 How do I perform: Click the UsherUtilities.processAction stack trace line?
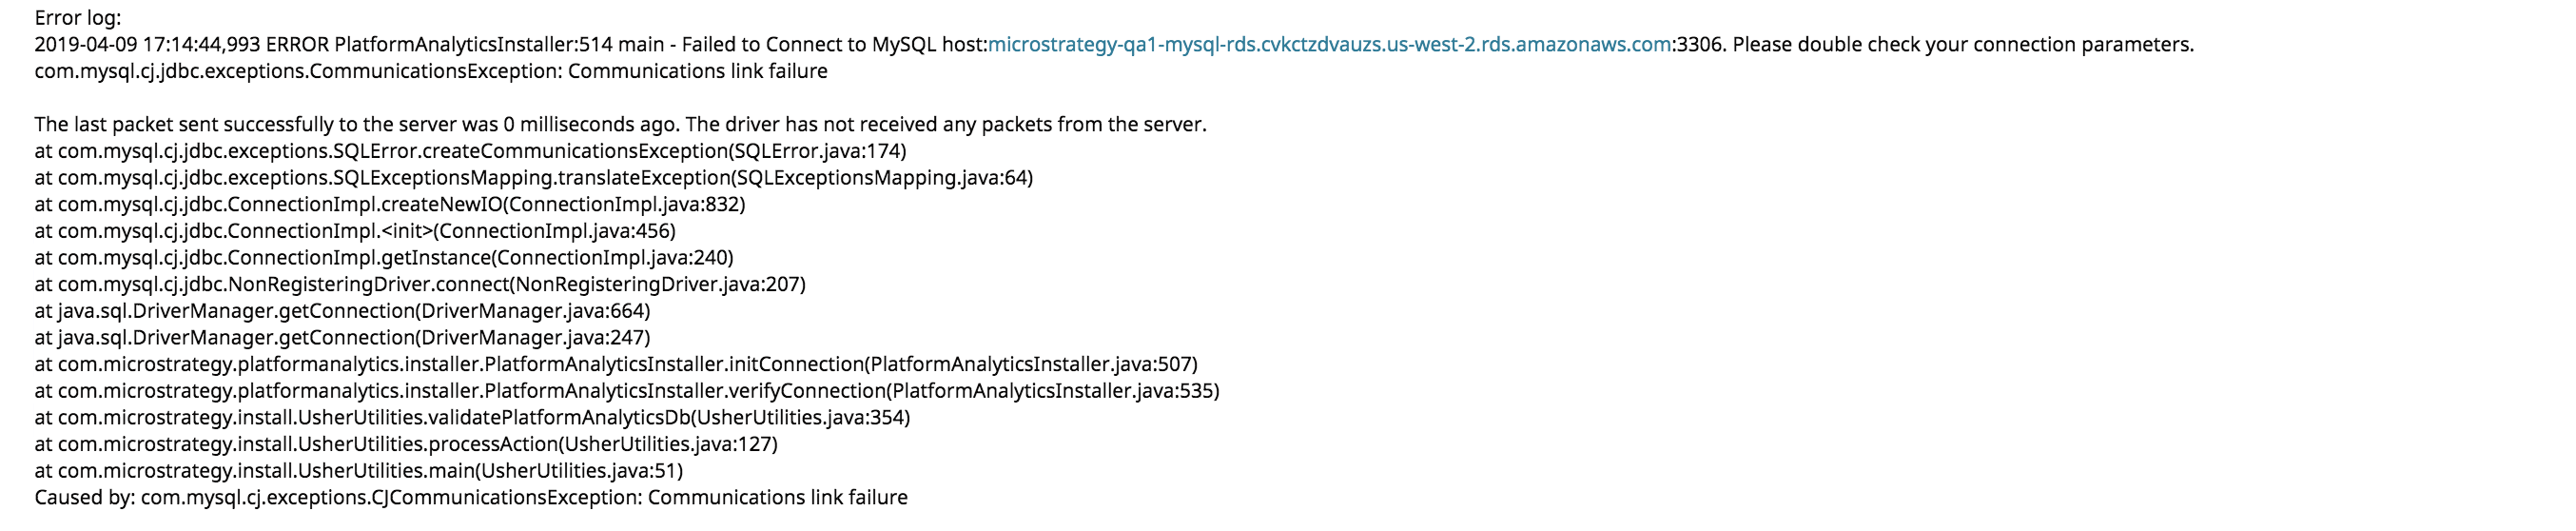click(406, 444)
